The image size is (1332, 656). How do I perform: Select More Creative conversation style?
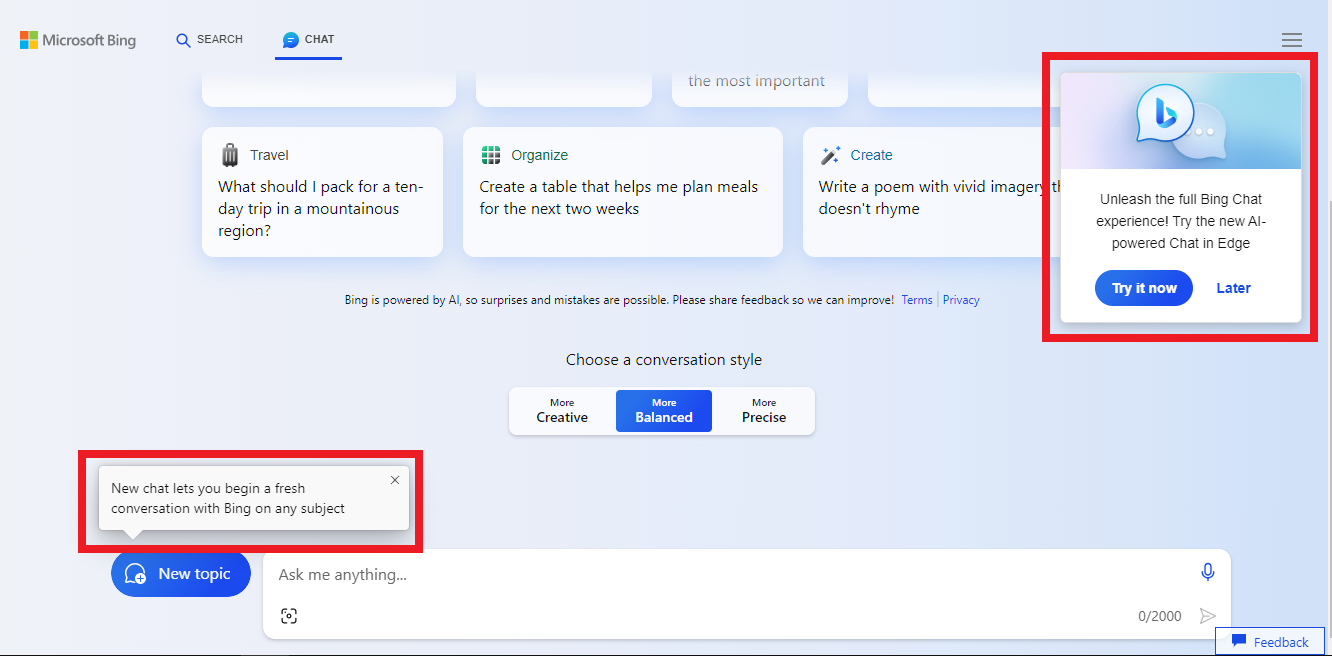[x=562, y=411]
